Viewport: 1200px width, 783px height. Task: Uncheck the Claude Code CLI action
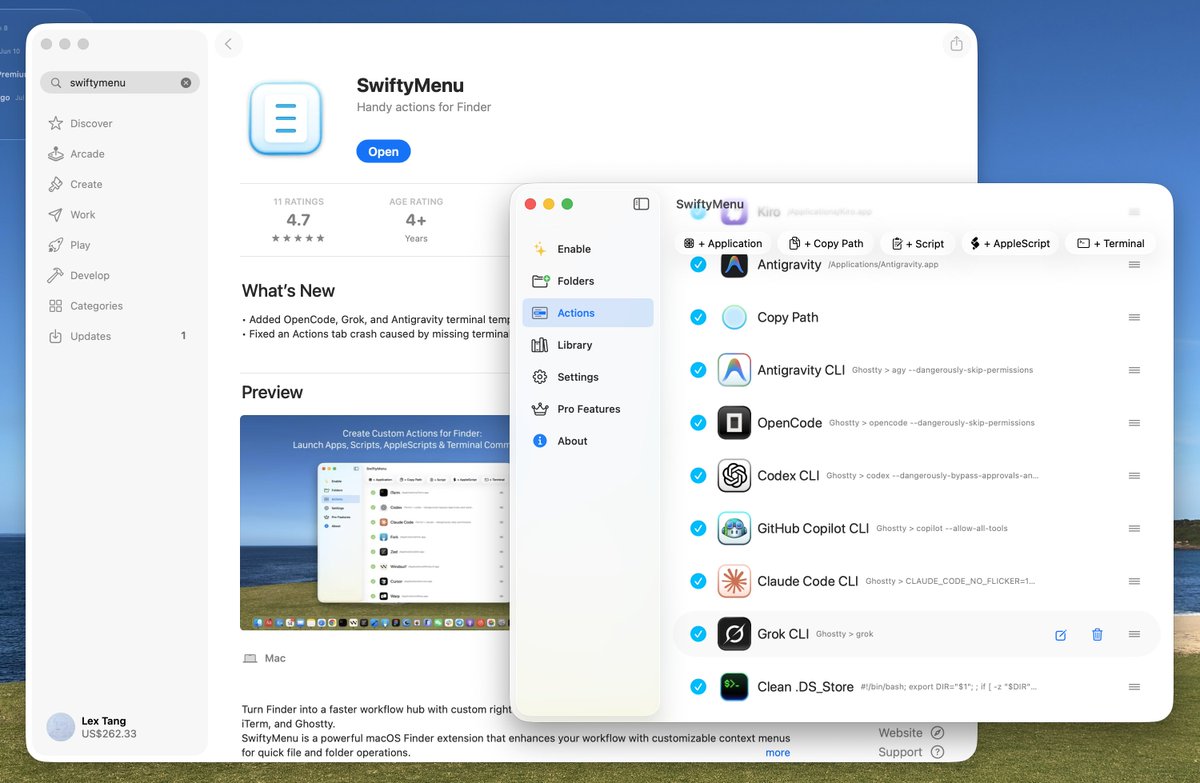(x=698, y=581)
